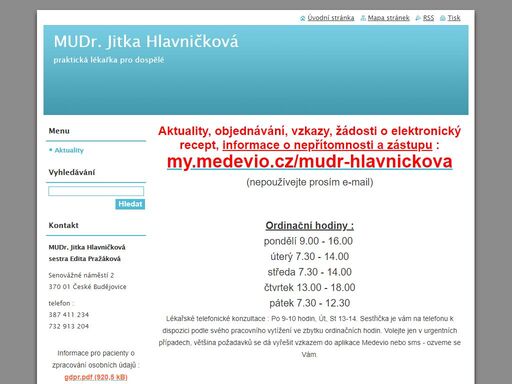This screenshot has width=512, height=384.
Task: Open the Úvodní stránka link
Action: pyautogui.click(x=331, y=18)
